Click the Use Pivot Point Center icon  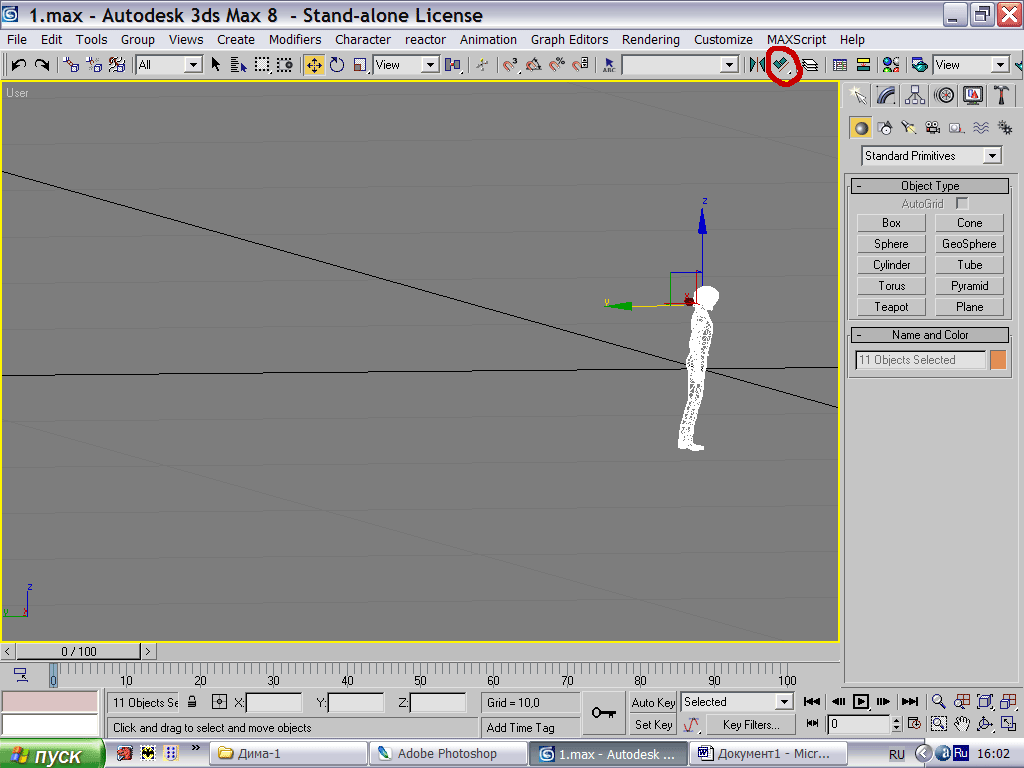[453, 65]
